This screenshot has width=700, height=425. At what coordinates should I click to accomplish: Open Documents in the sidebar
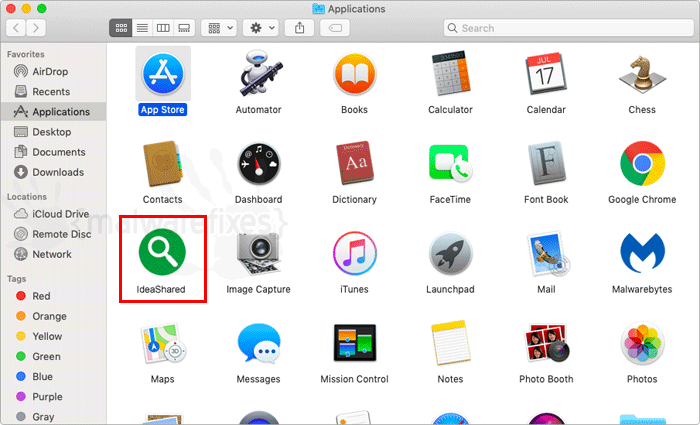pyautogui.click(x=54, y=152)
